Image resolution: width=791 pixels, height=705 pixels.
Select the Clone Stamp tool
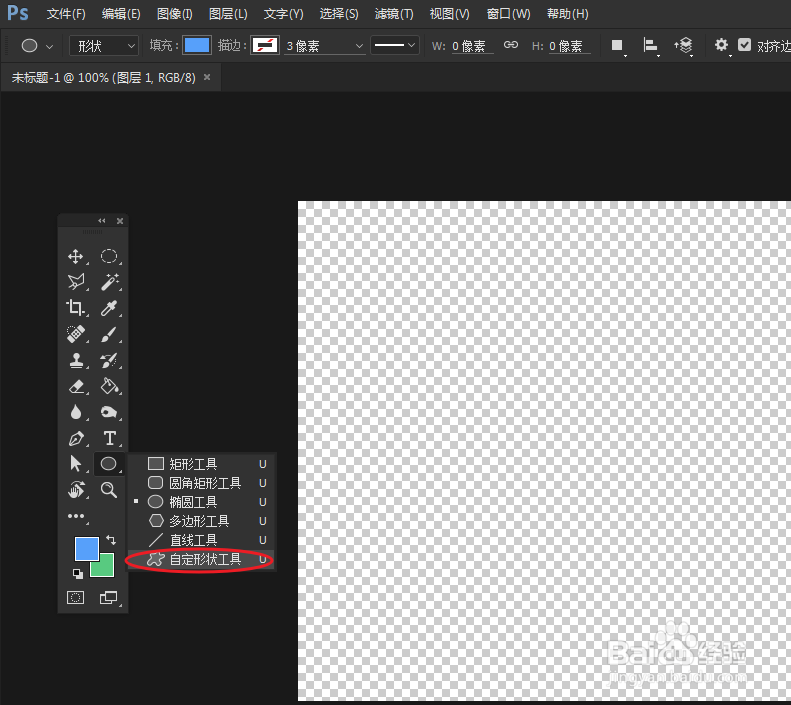(x=76, y=360)
